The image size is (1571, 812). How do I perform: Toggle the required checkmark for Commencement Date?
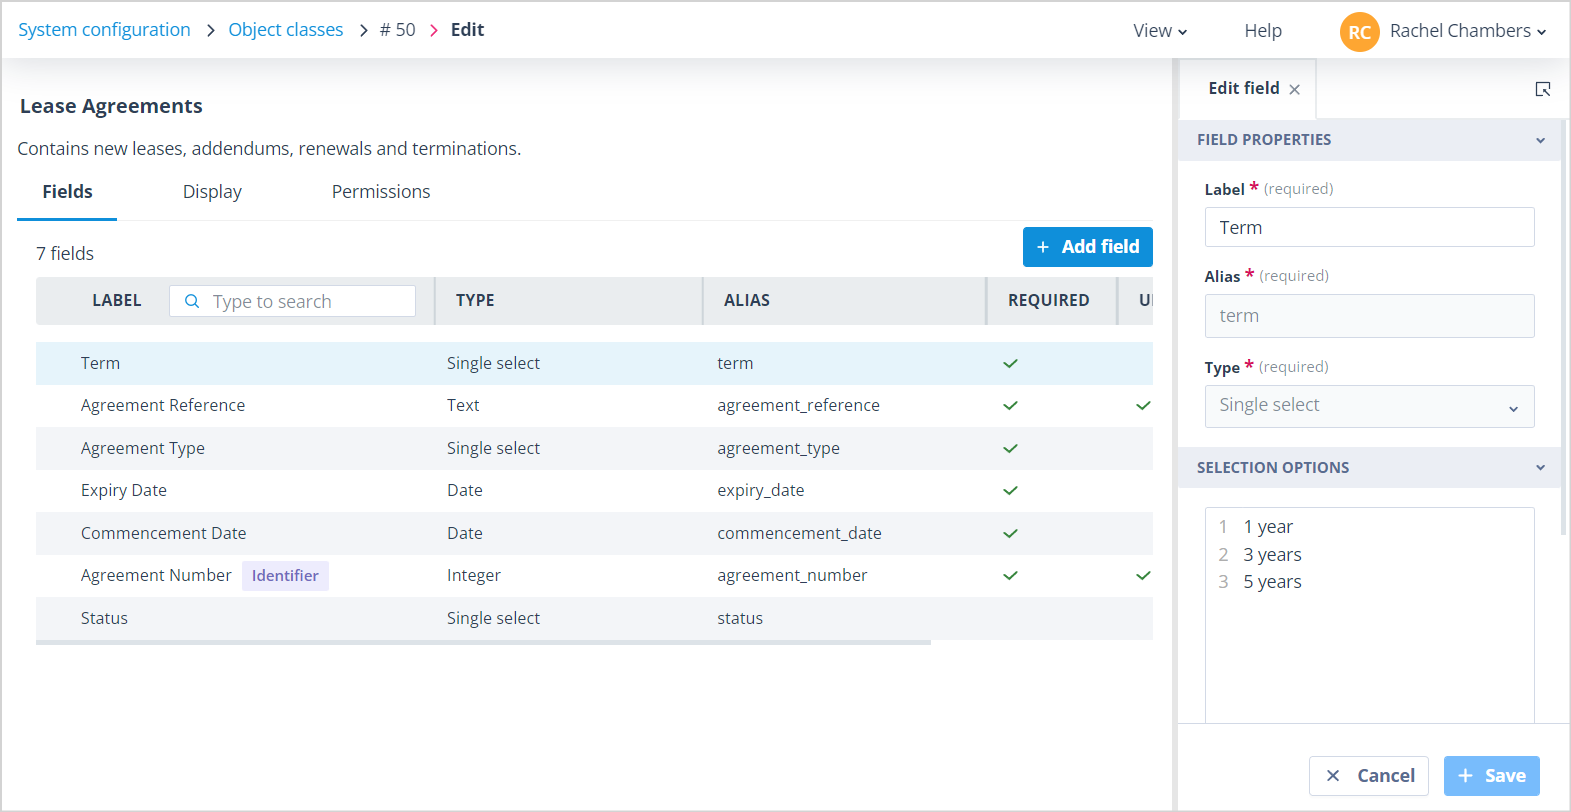[x=1010, y=533]
